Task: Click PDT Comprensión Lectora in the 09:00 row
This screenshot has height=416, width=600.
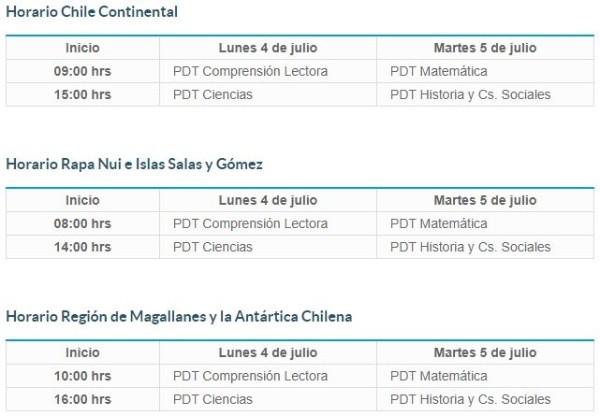Action: point(250,71)
